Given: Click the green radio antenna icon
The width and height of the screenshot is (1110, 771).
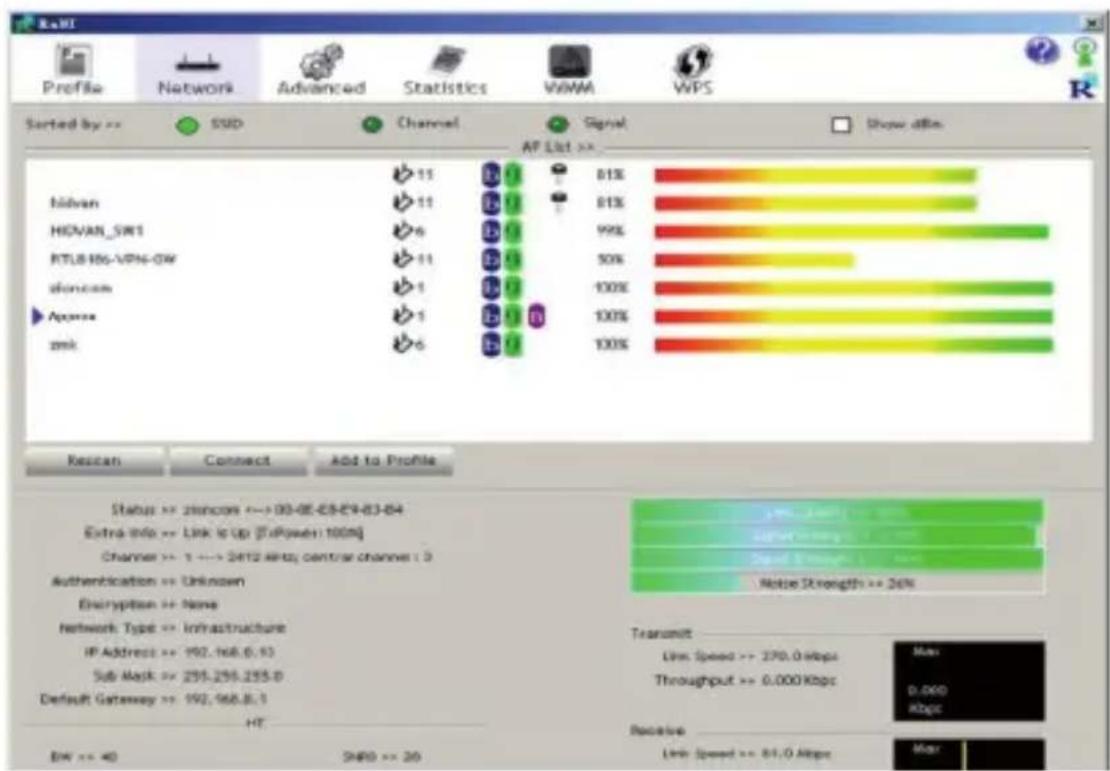Looking at the screenshot, I should point(1085,52).
